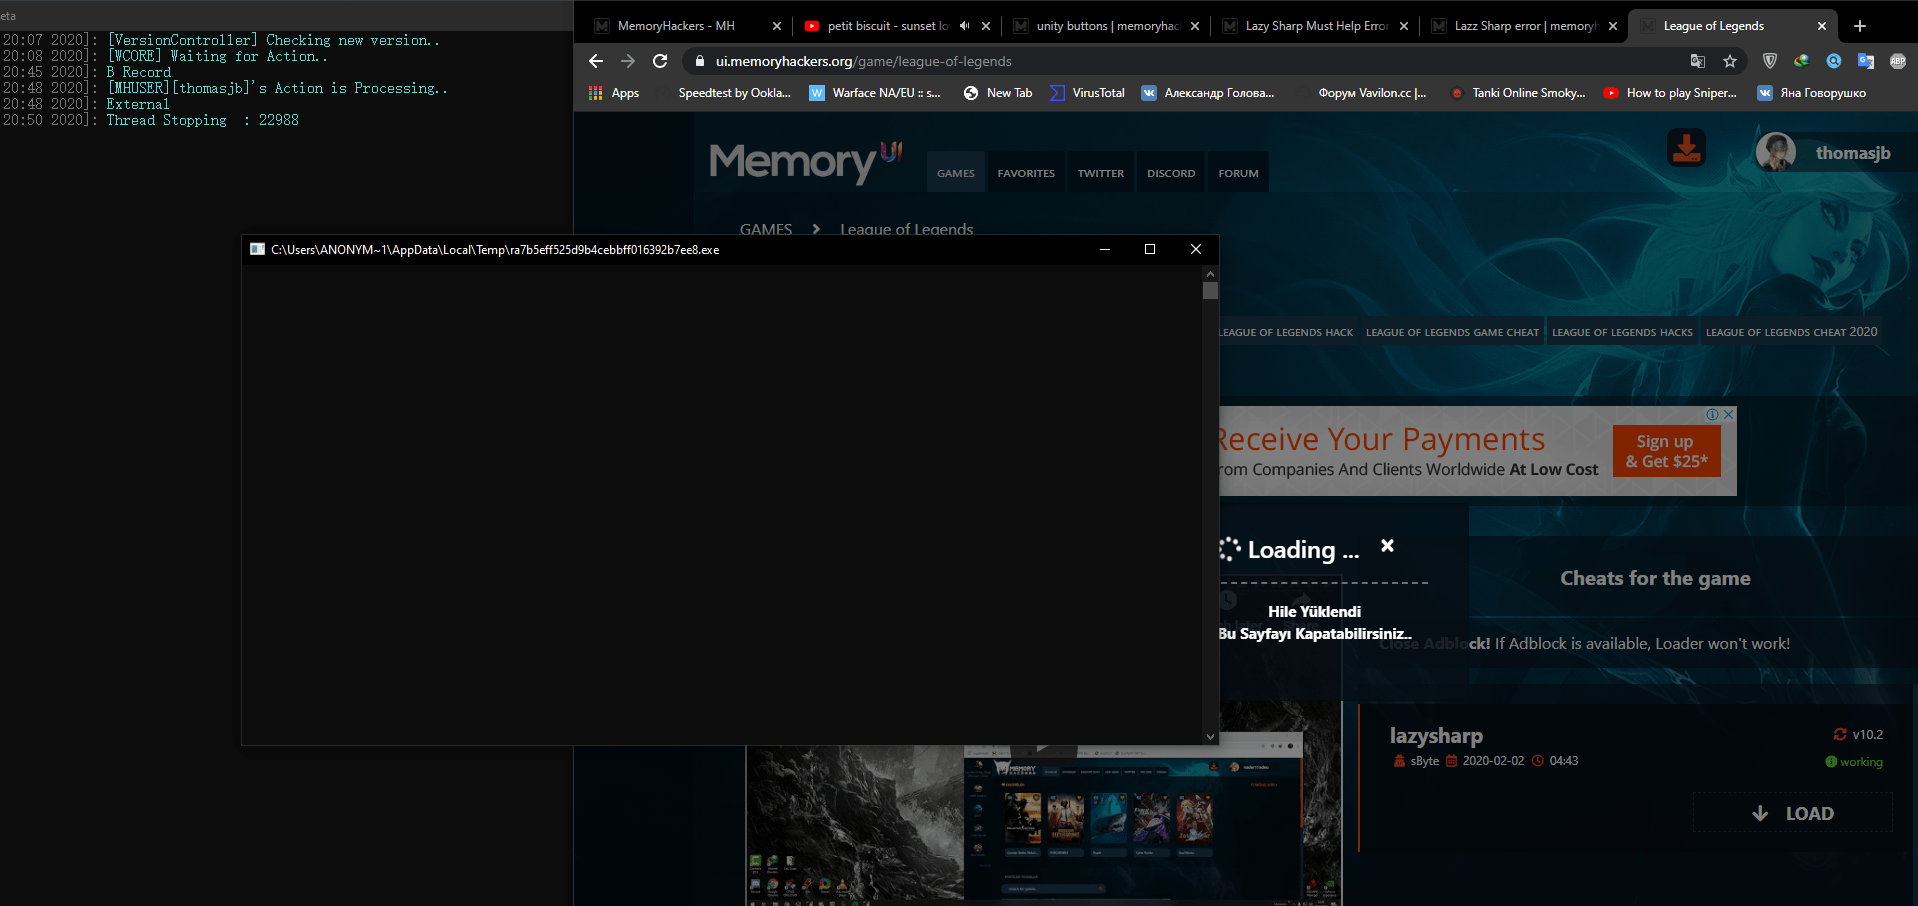The width and height of the screenshot is (1918, 906).
Task: Click the thomasjb username
Action: (x=1853, y=153)
